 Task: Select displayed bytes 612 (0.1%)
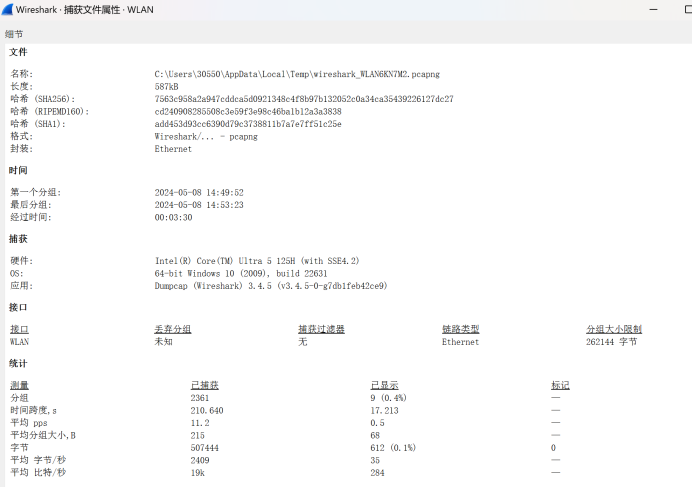(393, 448)
